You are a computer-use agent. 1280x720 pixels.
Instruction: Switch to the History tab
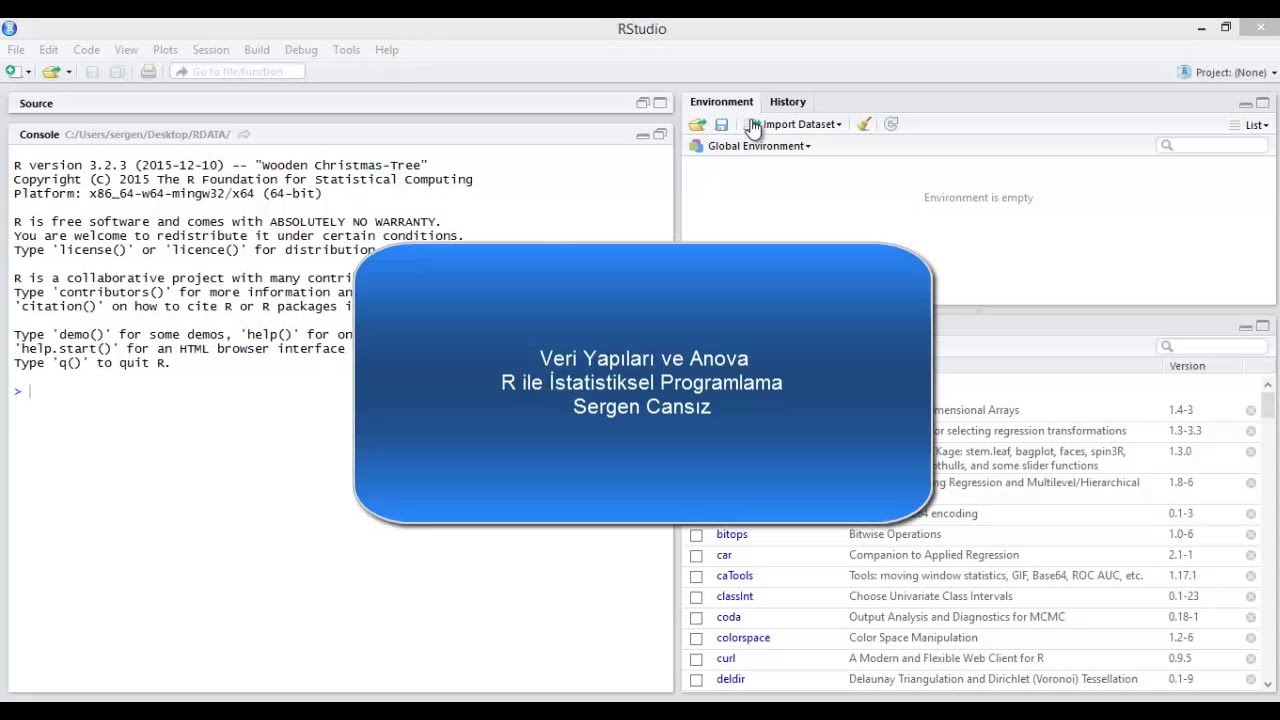pyautogui.click(x=788, y=102)
